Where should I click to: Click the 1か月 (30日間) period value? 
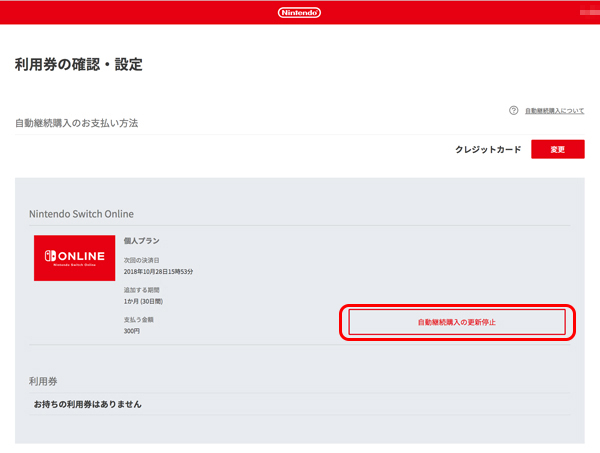[x=143, y=301]
